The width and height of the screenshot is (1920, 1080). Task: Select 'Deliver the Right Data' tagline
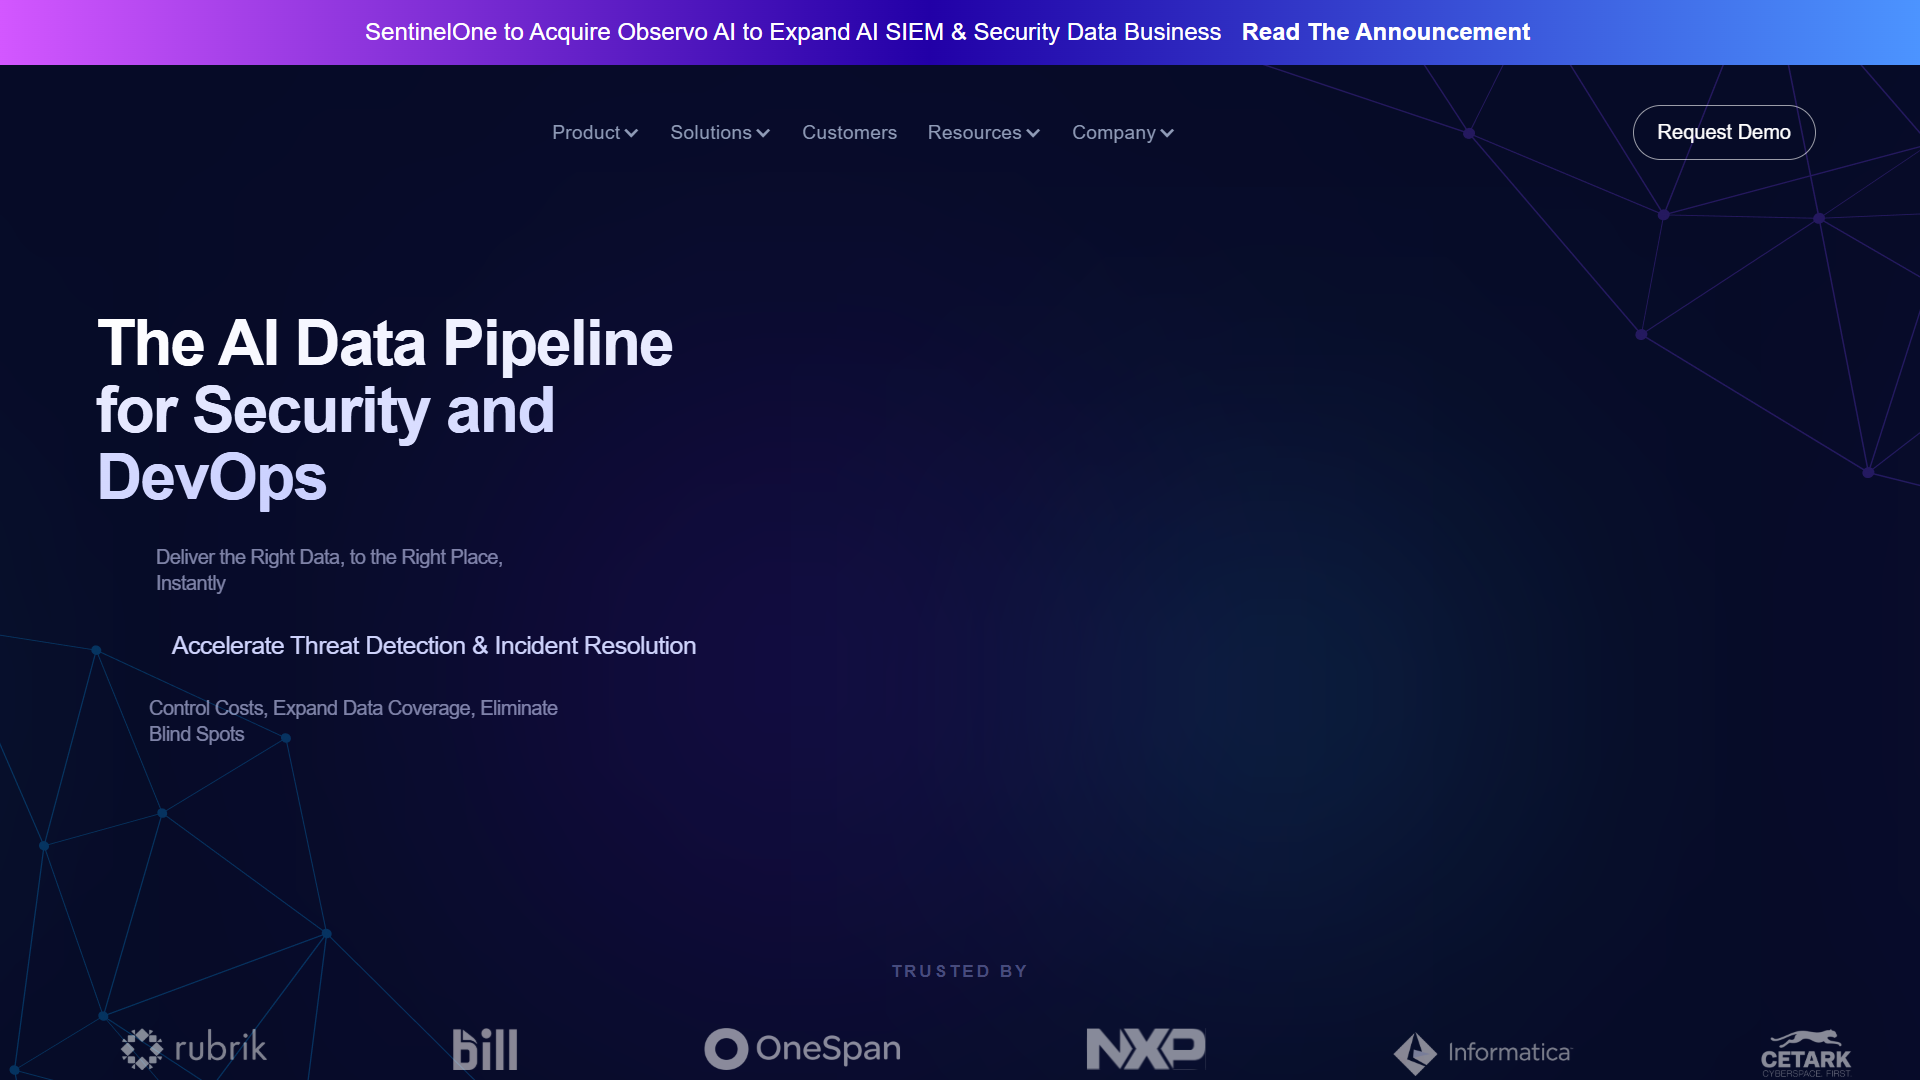click(x=329, y=570)
